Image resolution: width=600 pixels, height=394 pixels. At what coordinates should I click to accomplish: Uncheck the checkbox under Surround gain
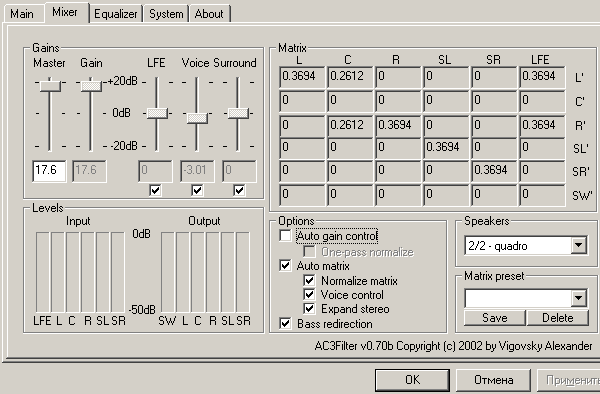tap(239, 190)
